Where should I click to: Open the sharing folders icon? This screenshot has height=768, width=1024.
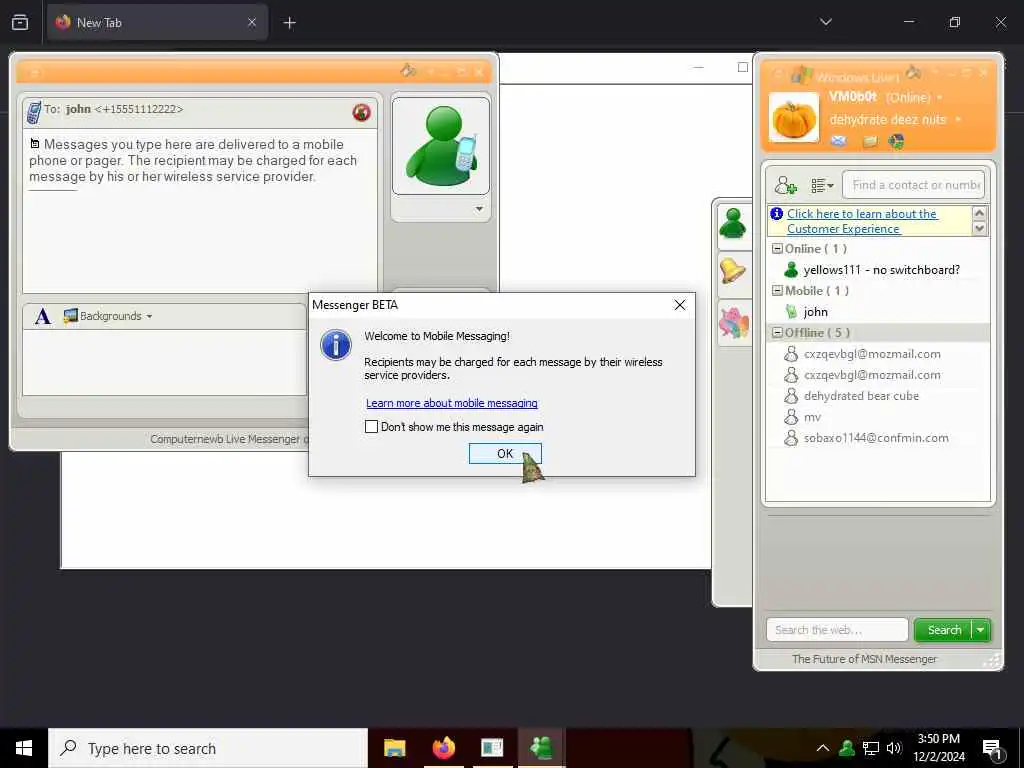pyautogui.click(x=869, y=141)
